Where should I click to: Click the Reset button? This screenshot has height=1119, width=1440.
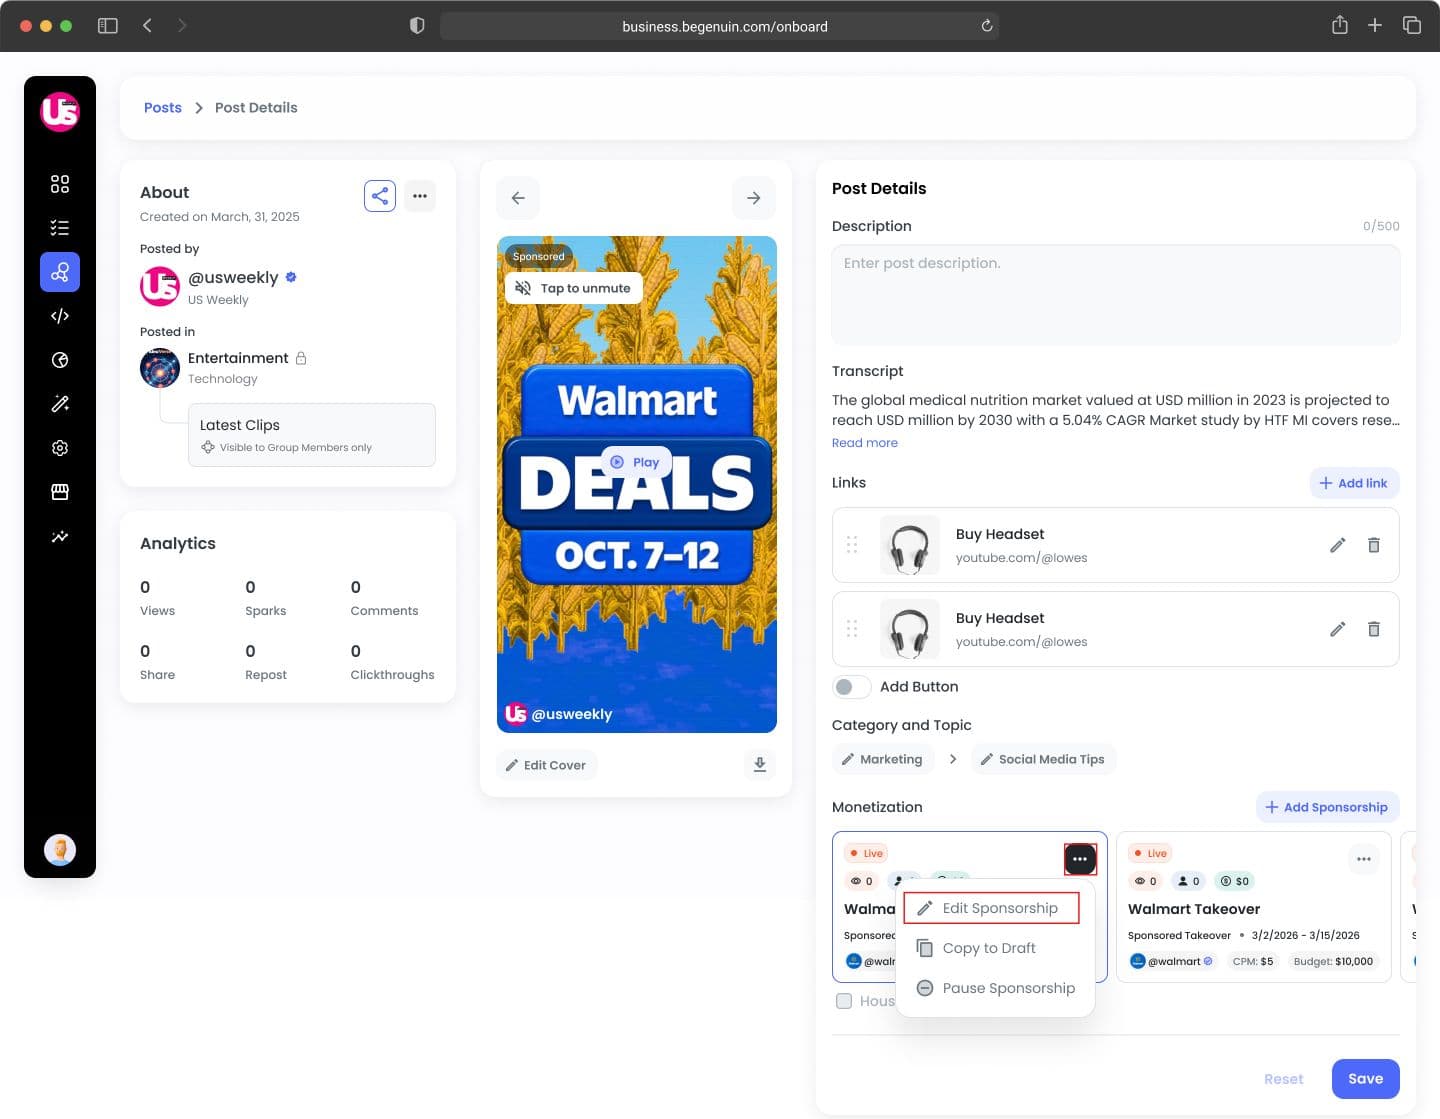[x=1284, y=1079]
